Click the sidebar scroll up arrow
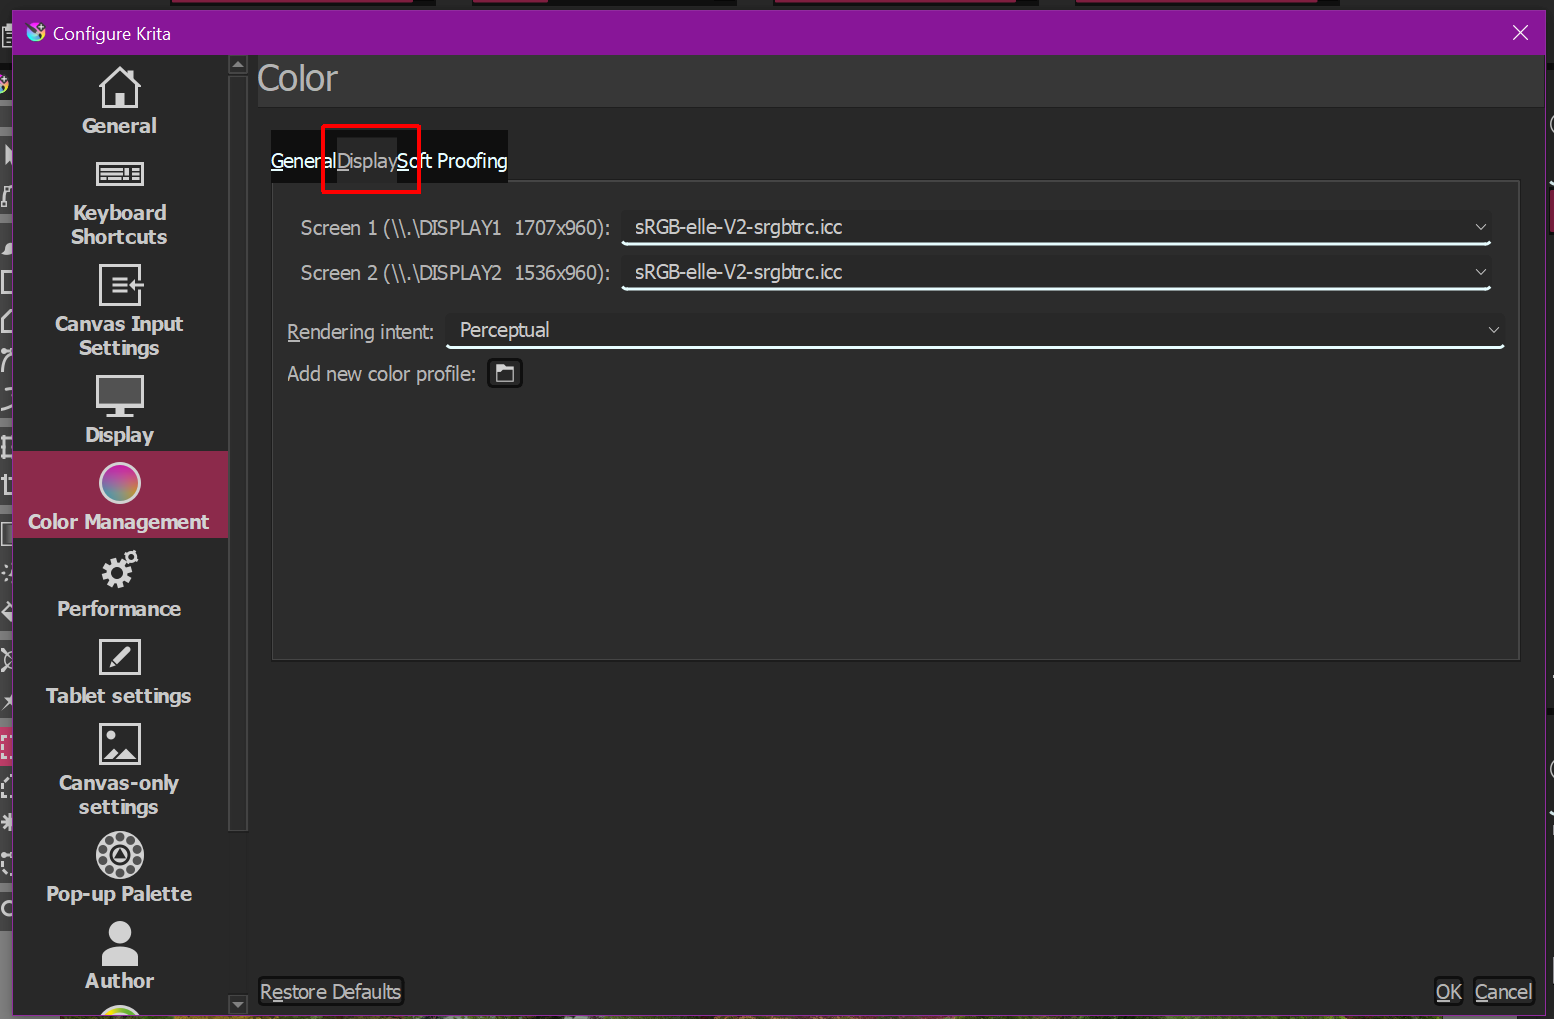1554x1019 pixels. (238, 65)
